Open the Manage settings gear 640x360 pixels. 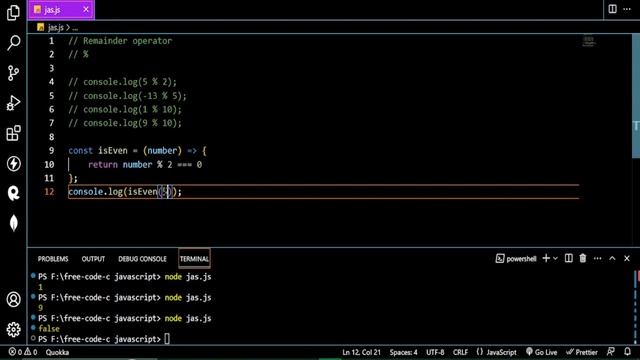13,329
